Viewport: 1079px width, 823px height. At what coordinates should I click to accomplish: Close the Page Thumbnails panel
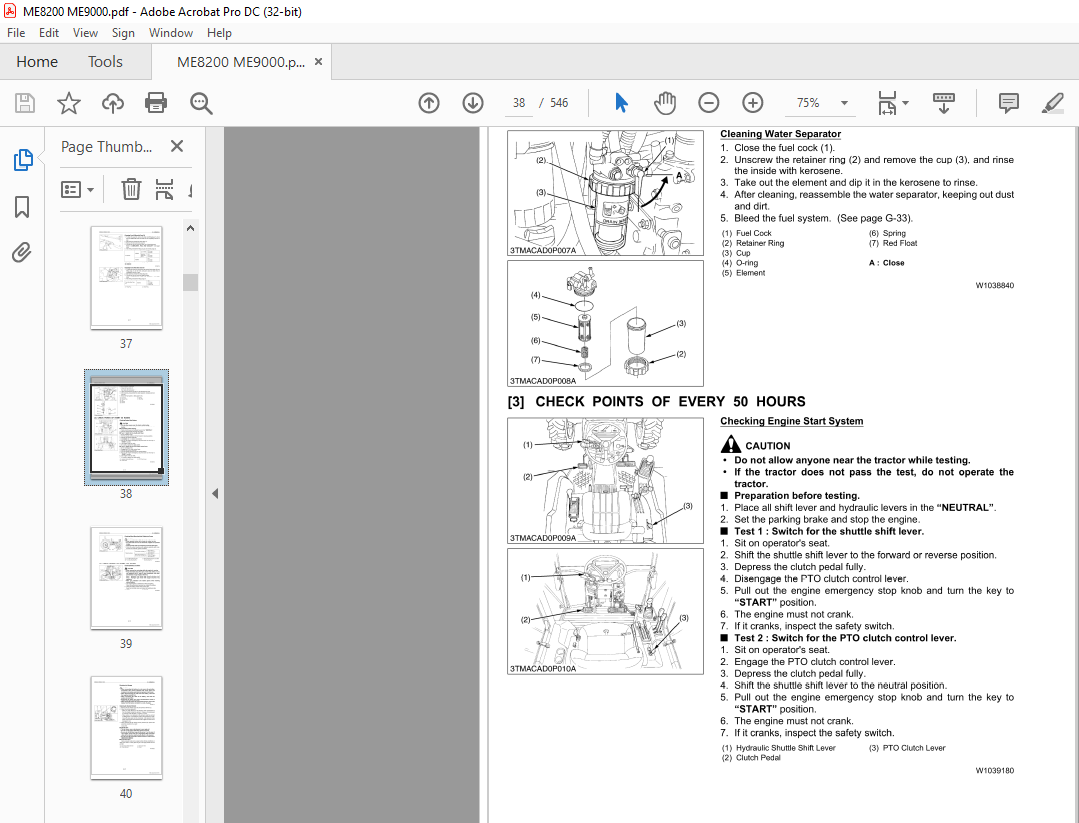click(x=177, y=146)
